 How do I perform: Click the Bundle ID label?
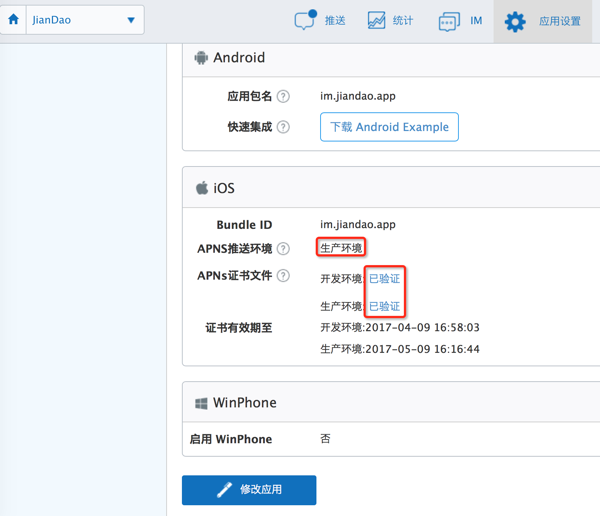tap(244, 225)
